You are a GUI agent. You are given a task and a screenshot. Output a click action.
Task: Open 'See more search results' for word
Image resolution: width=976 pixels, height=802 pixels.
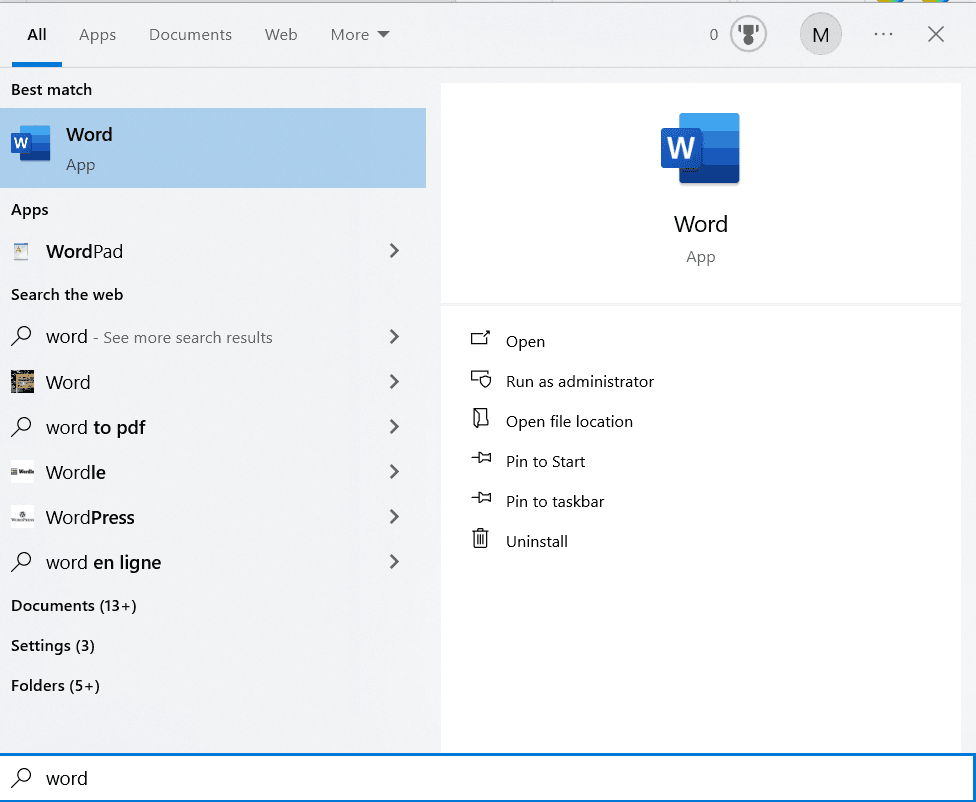(186, 337)
